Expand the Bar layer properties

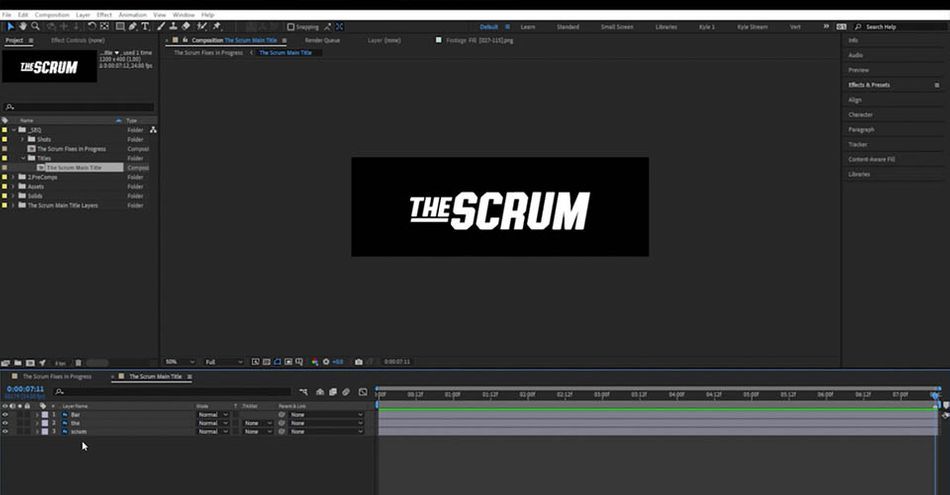(37, 415)
